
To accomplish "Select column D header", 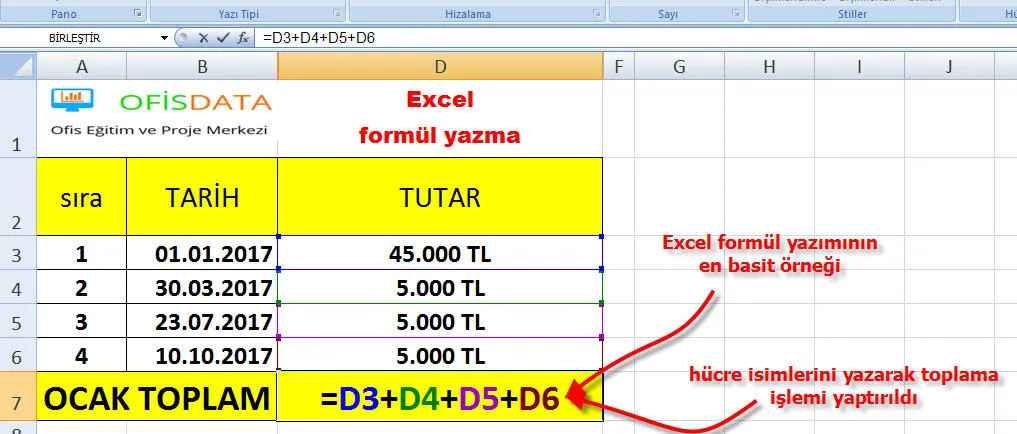I will 440,67.
